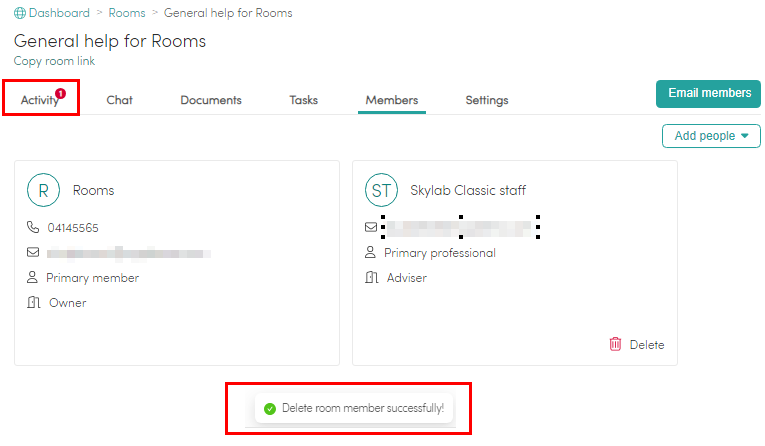Go to the Settings tab
765x446 pixels.
click(486, 100)
